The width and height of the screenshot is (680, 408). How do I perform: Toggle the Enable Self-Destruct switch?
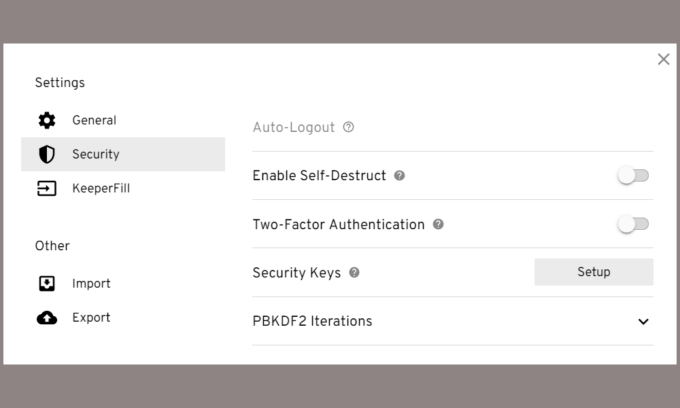pos(633,176)
